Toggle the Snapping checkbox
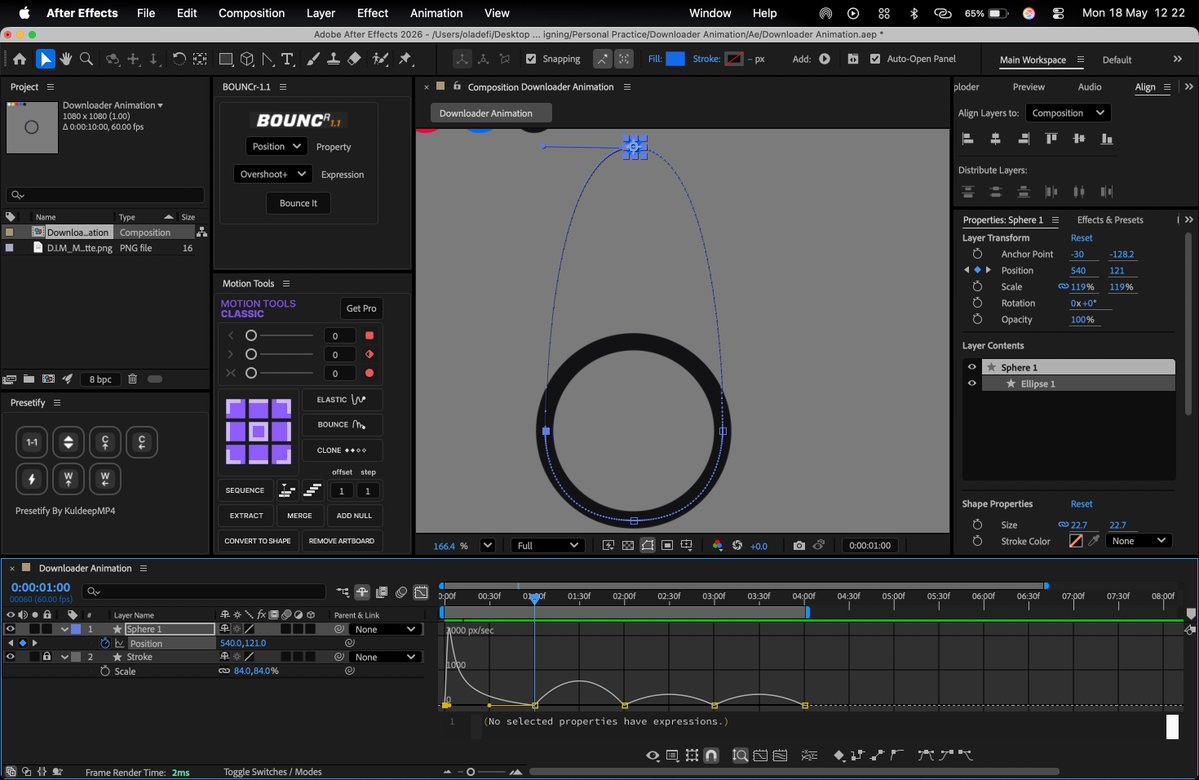 coord(531,59)
